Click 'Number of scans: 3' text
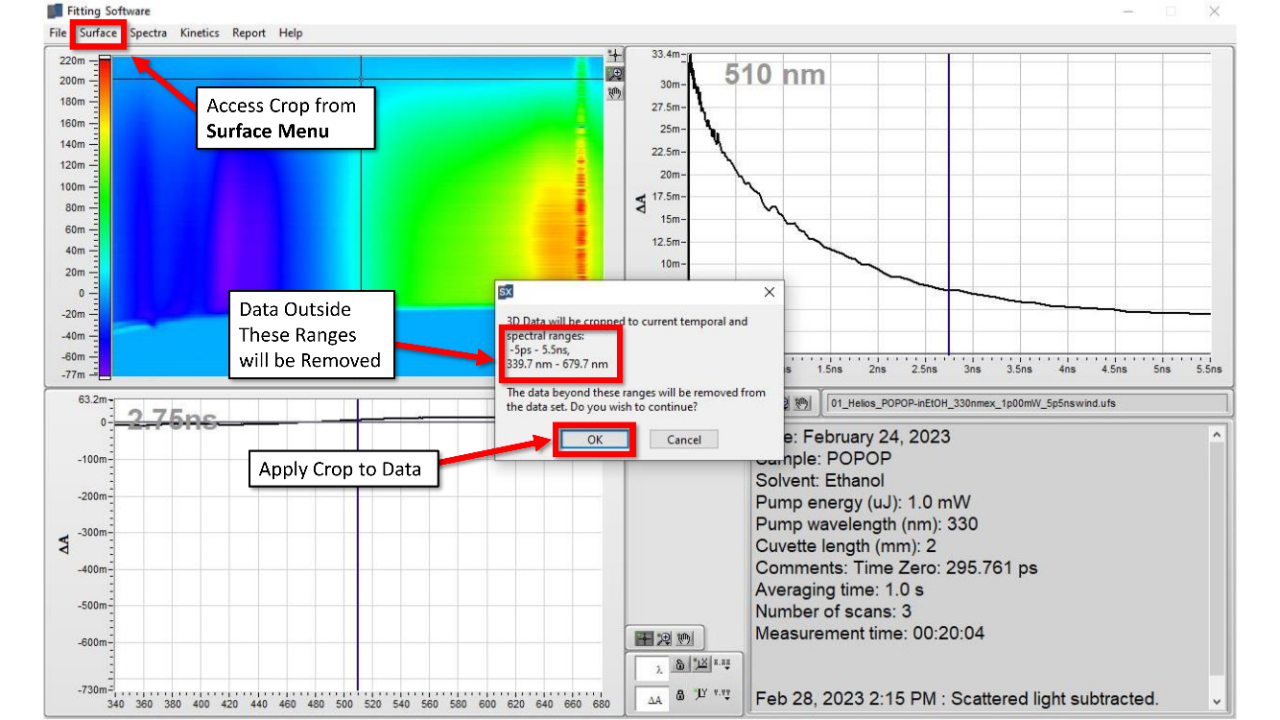This screenshot has height=720, width=1280. 833,611
